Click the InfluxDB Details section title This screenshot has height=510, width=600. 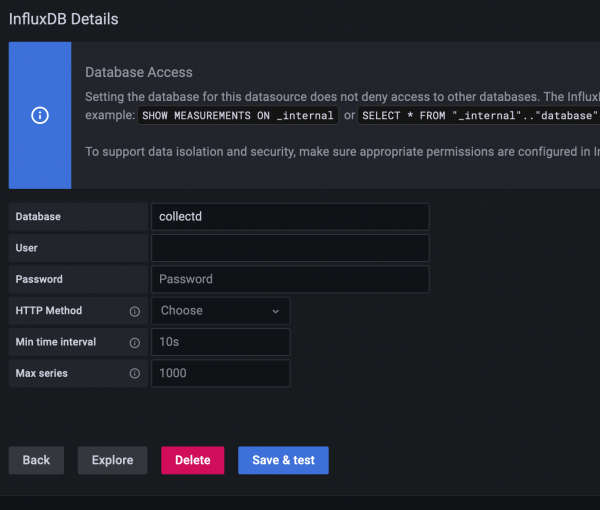click(x=63, y=19)
